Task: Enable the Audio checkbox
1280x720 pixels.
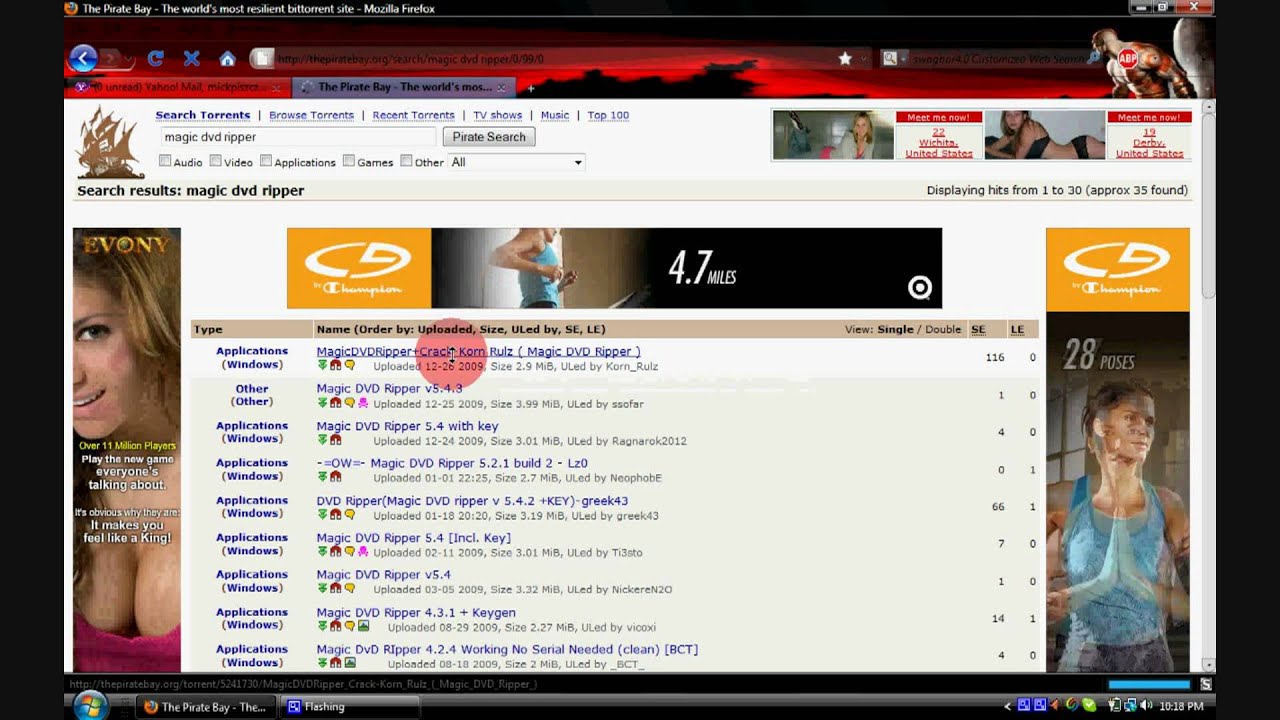Action: tap(165, 161)
